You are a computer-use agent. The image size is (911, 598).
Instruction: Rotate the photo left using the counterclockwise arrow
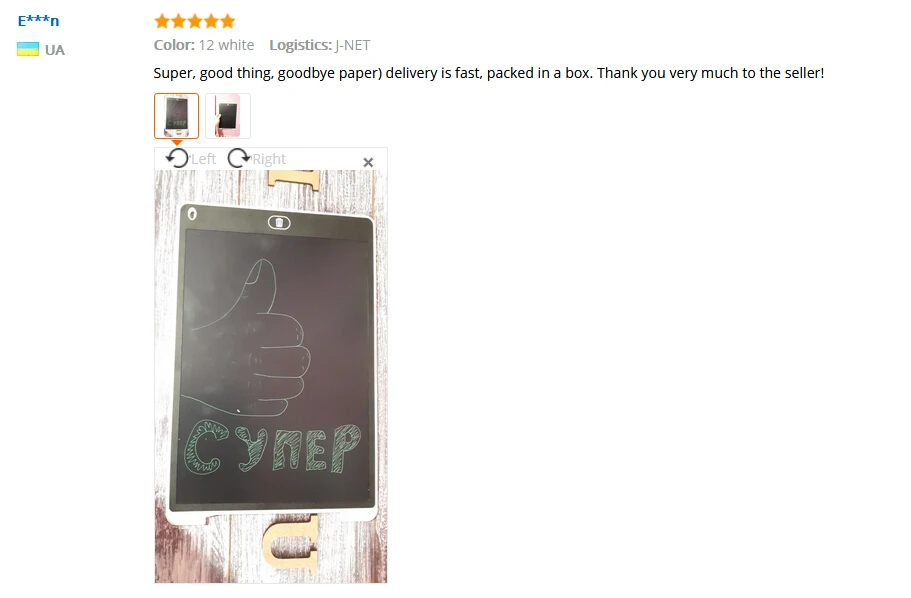(x=178, y=158)
